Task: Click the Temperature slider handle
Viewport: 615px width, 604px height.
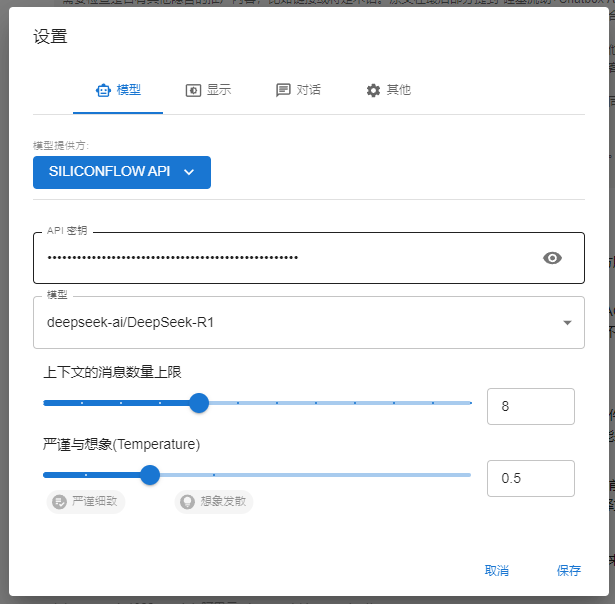Action: click(x=150, y=475)
